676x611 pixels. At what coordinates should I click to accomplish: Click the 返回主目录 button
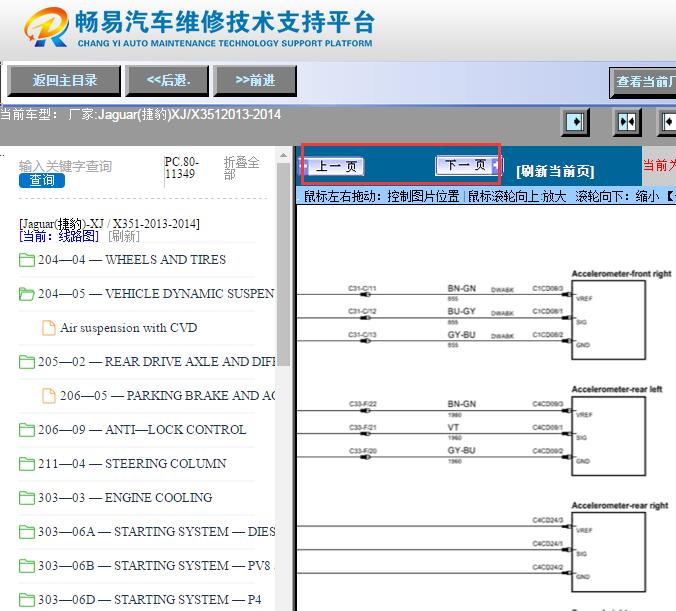pos(64,81)
